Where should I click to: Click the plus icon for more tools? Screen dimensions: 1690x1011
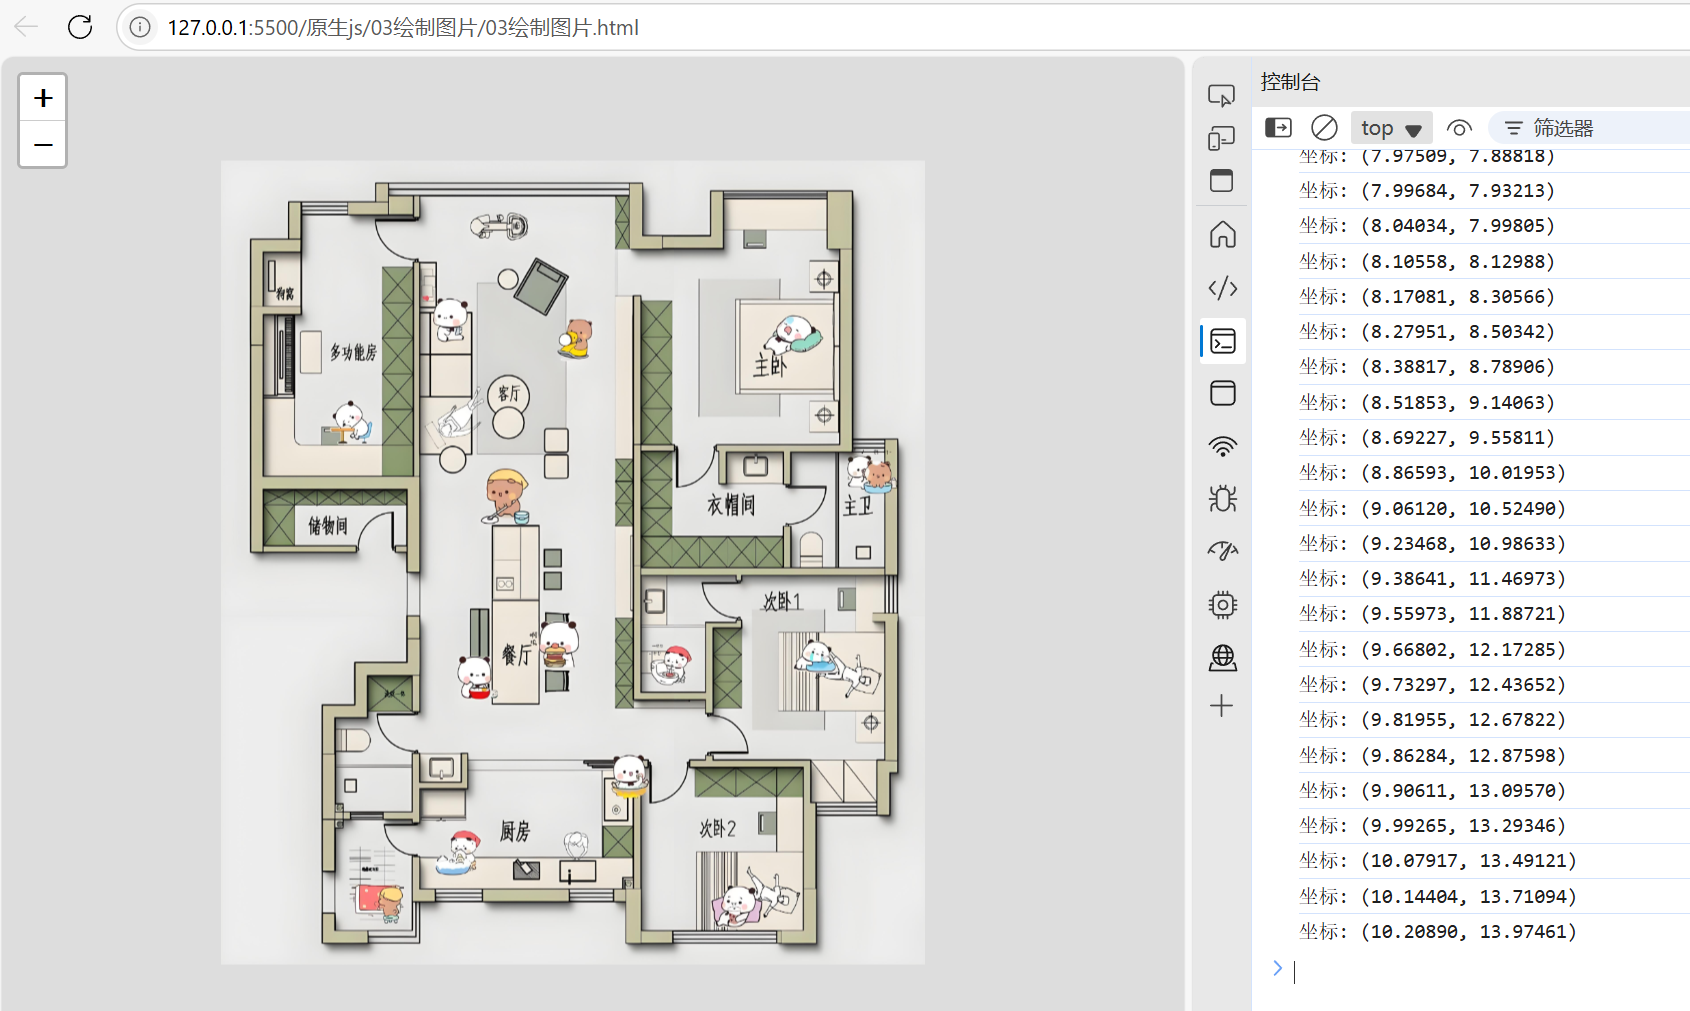point(1222,706)
